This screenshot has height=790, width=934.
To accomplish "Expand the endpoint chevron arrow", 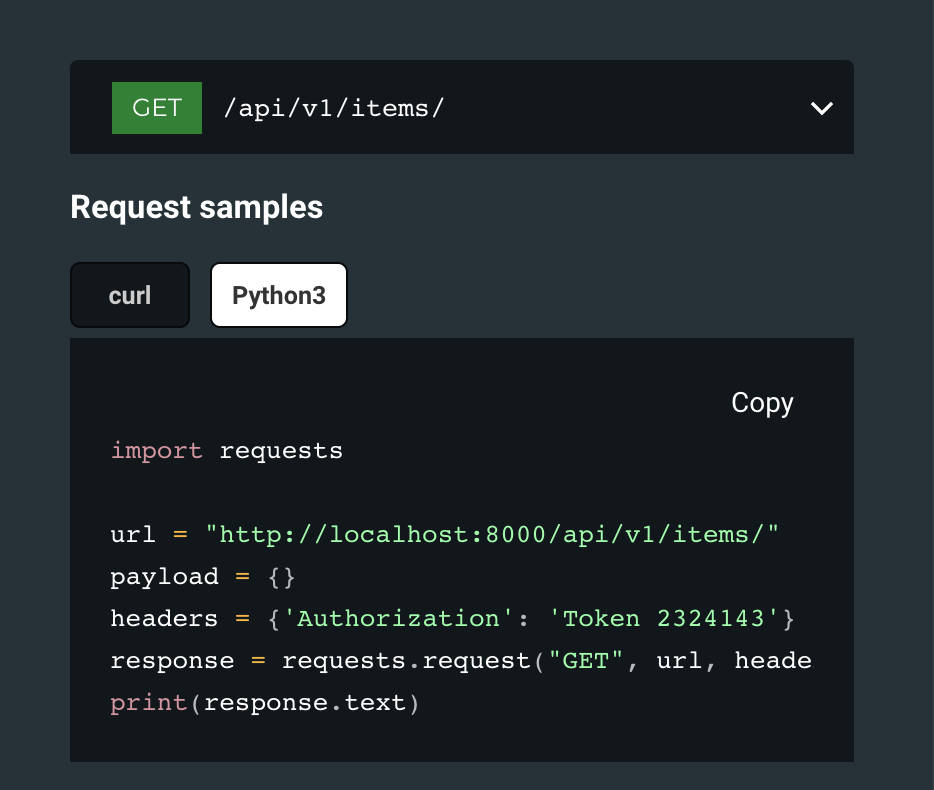I will [x=821, y=108].
